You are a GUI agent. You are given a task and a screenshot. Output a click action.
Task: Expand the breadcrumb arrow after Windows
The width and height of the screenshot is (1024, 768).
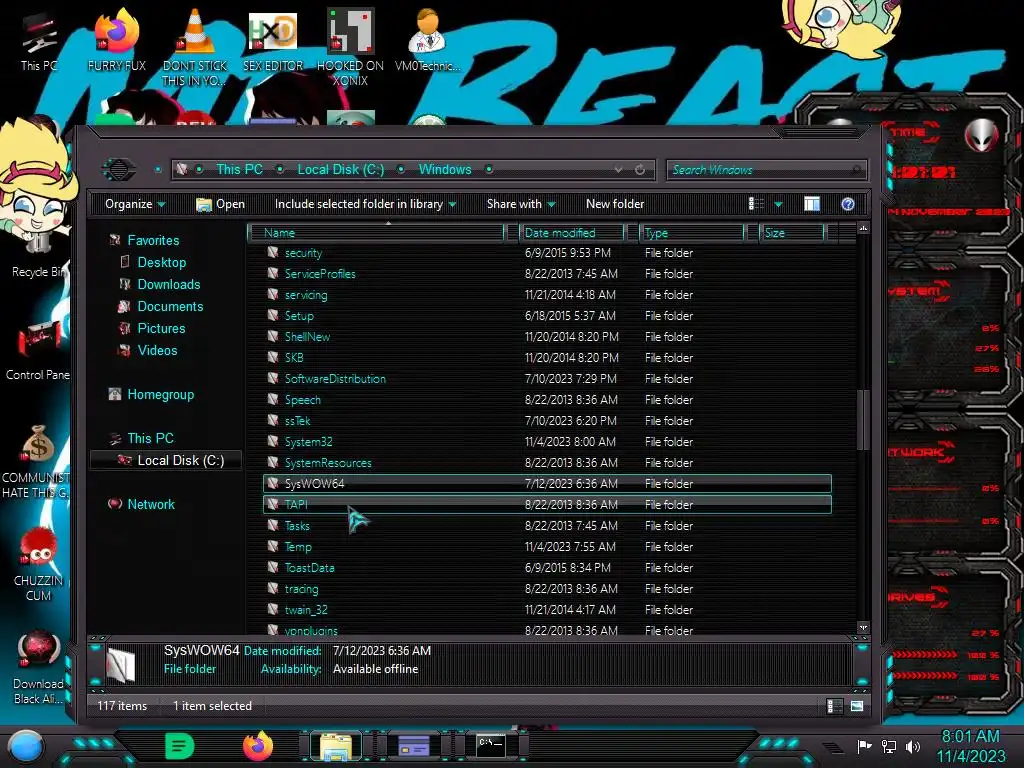(x=488, y=170)
